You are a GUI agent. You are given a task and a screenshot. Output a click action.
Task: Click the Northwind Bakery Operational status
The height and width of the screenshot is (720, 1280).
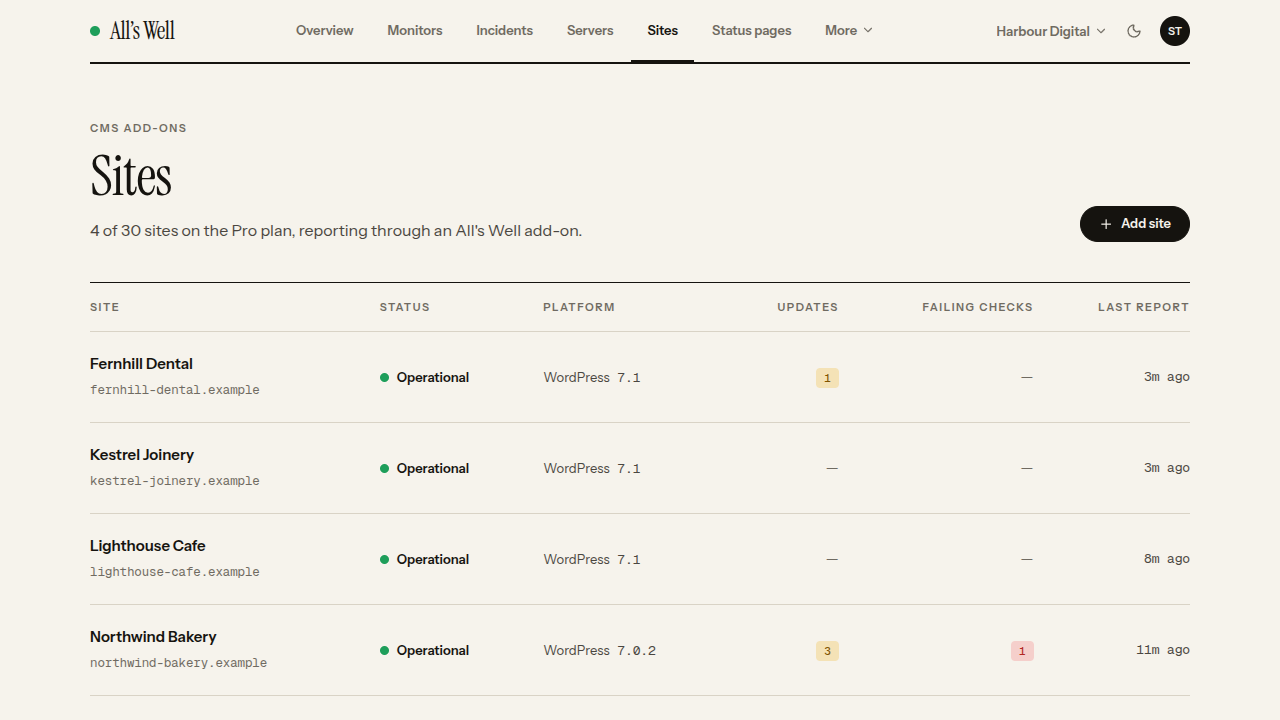tap(425, 650)
